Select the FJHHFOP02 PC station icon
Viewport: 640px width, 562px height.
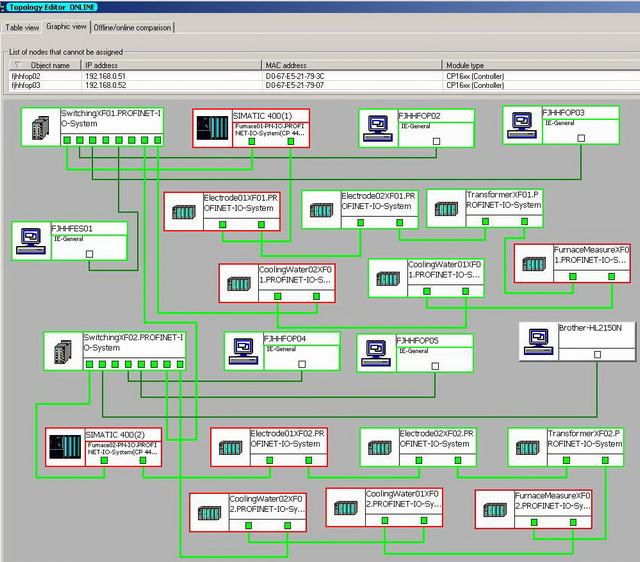(378, 128)
